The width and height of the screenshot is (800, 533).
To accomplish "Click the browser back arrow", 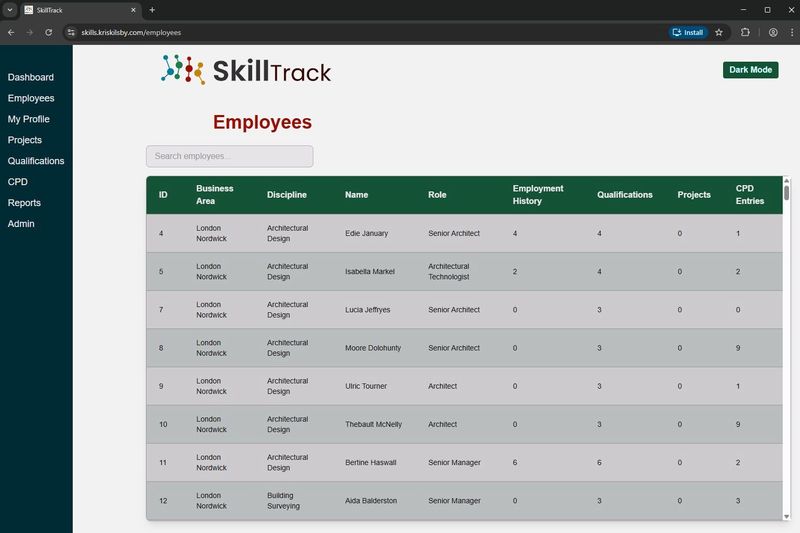I will (x=11, y=32).
